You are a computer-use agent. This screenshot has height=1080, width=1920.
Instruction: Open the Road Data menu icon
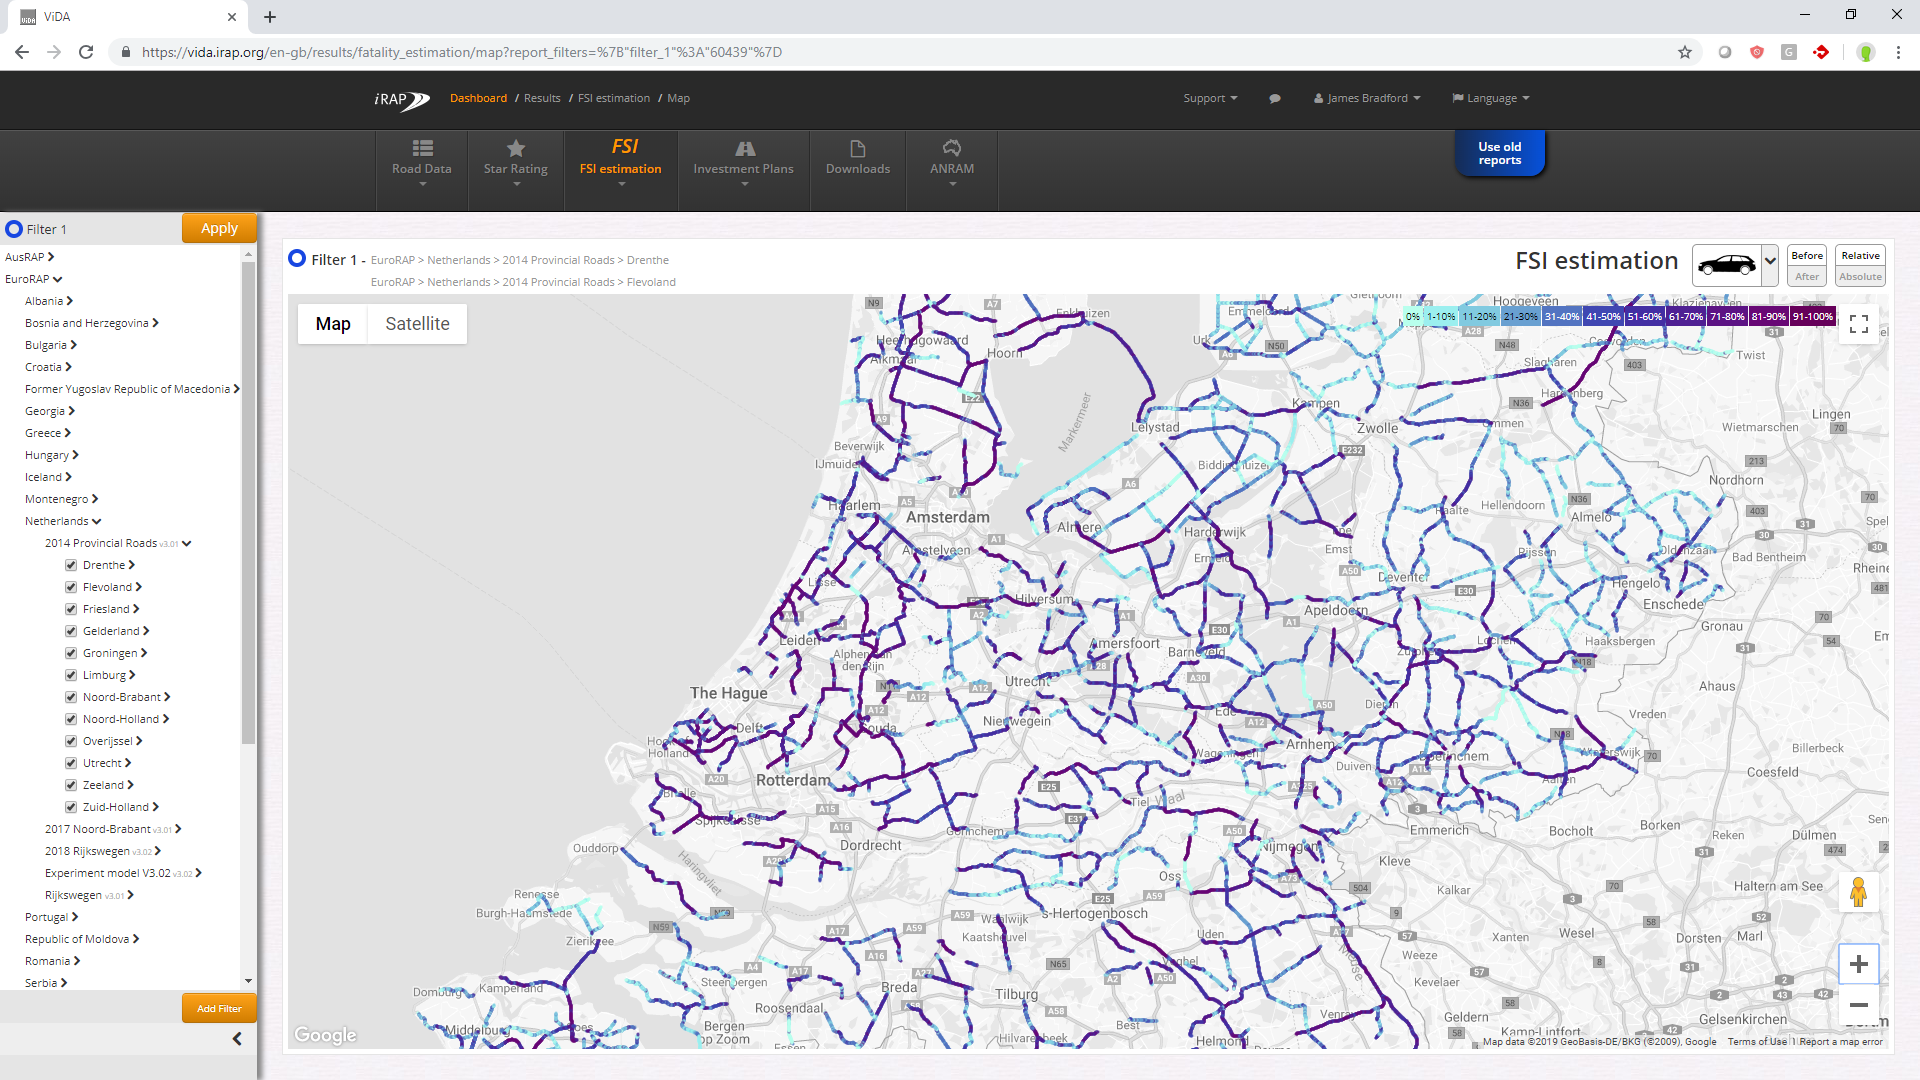422,148
